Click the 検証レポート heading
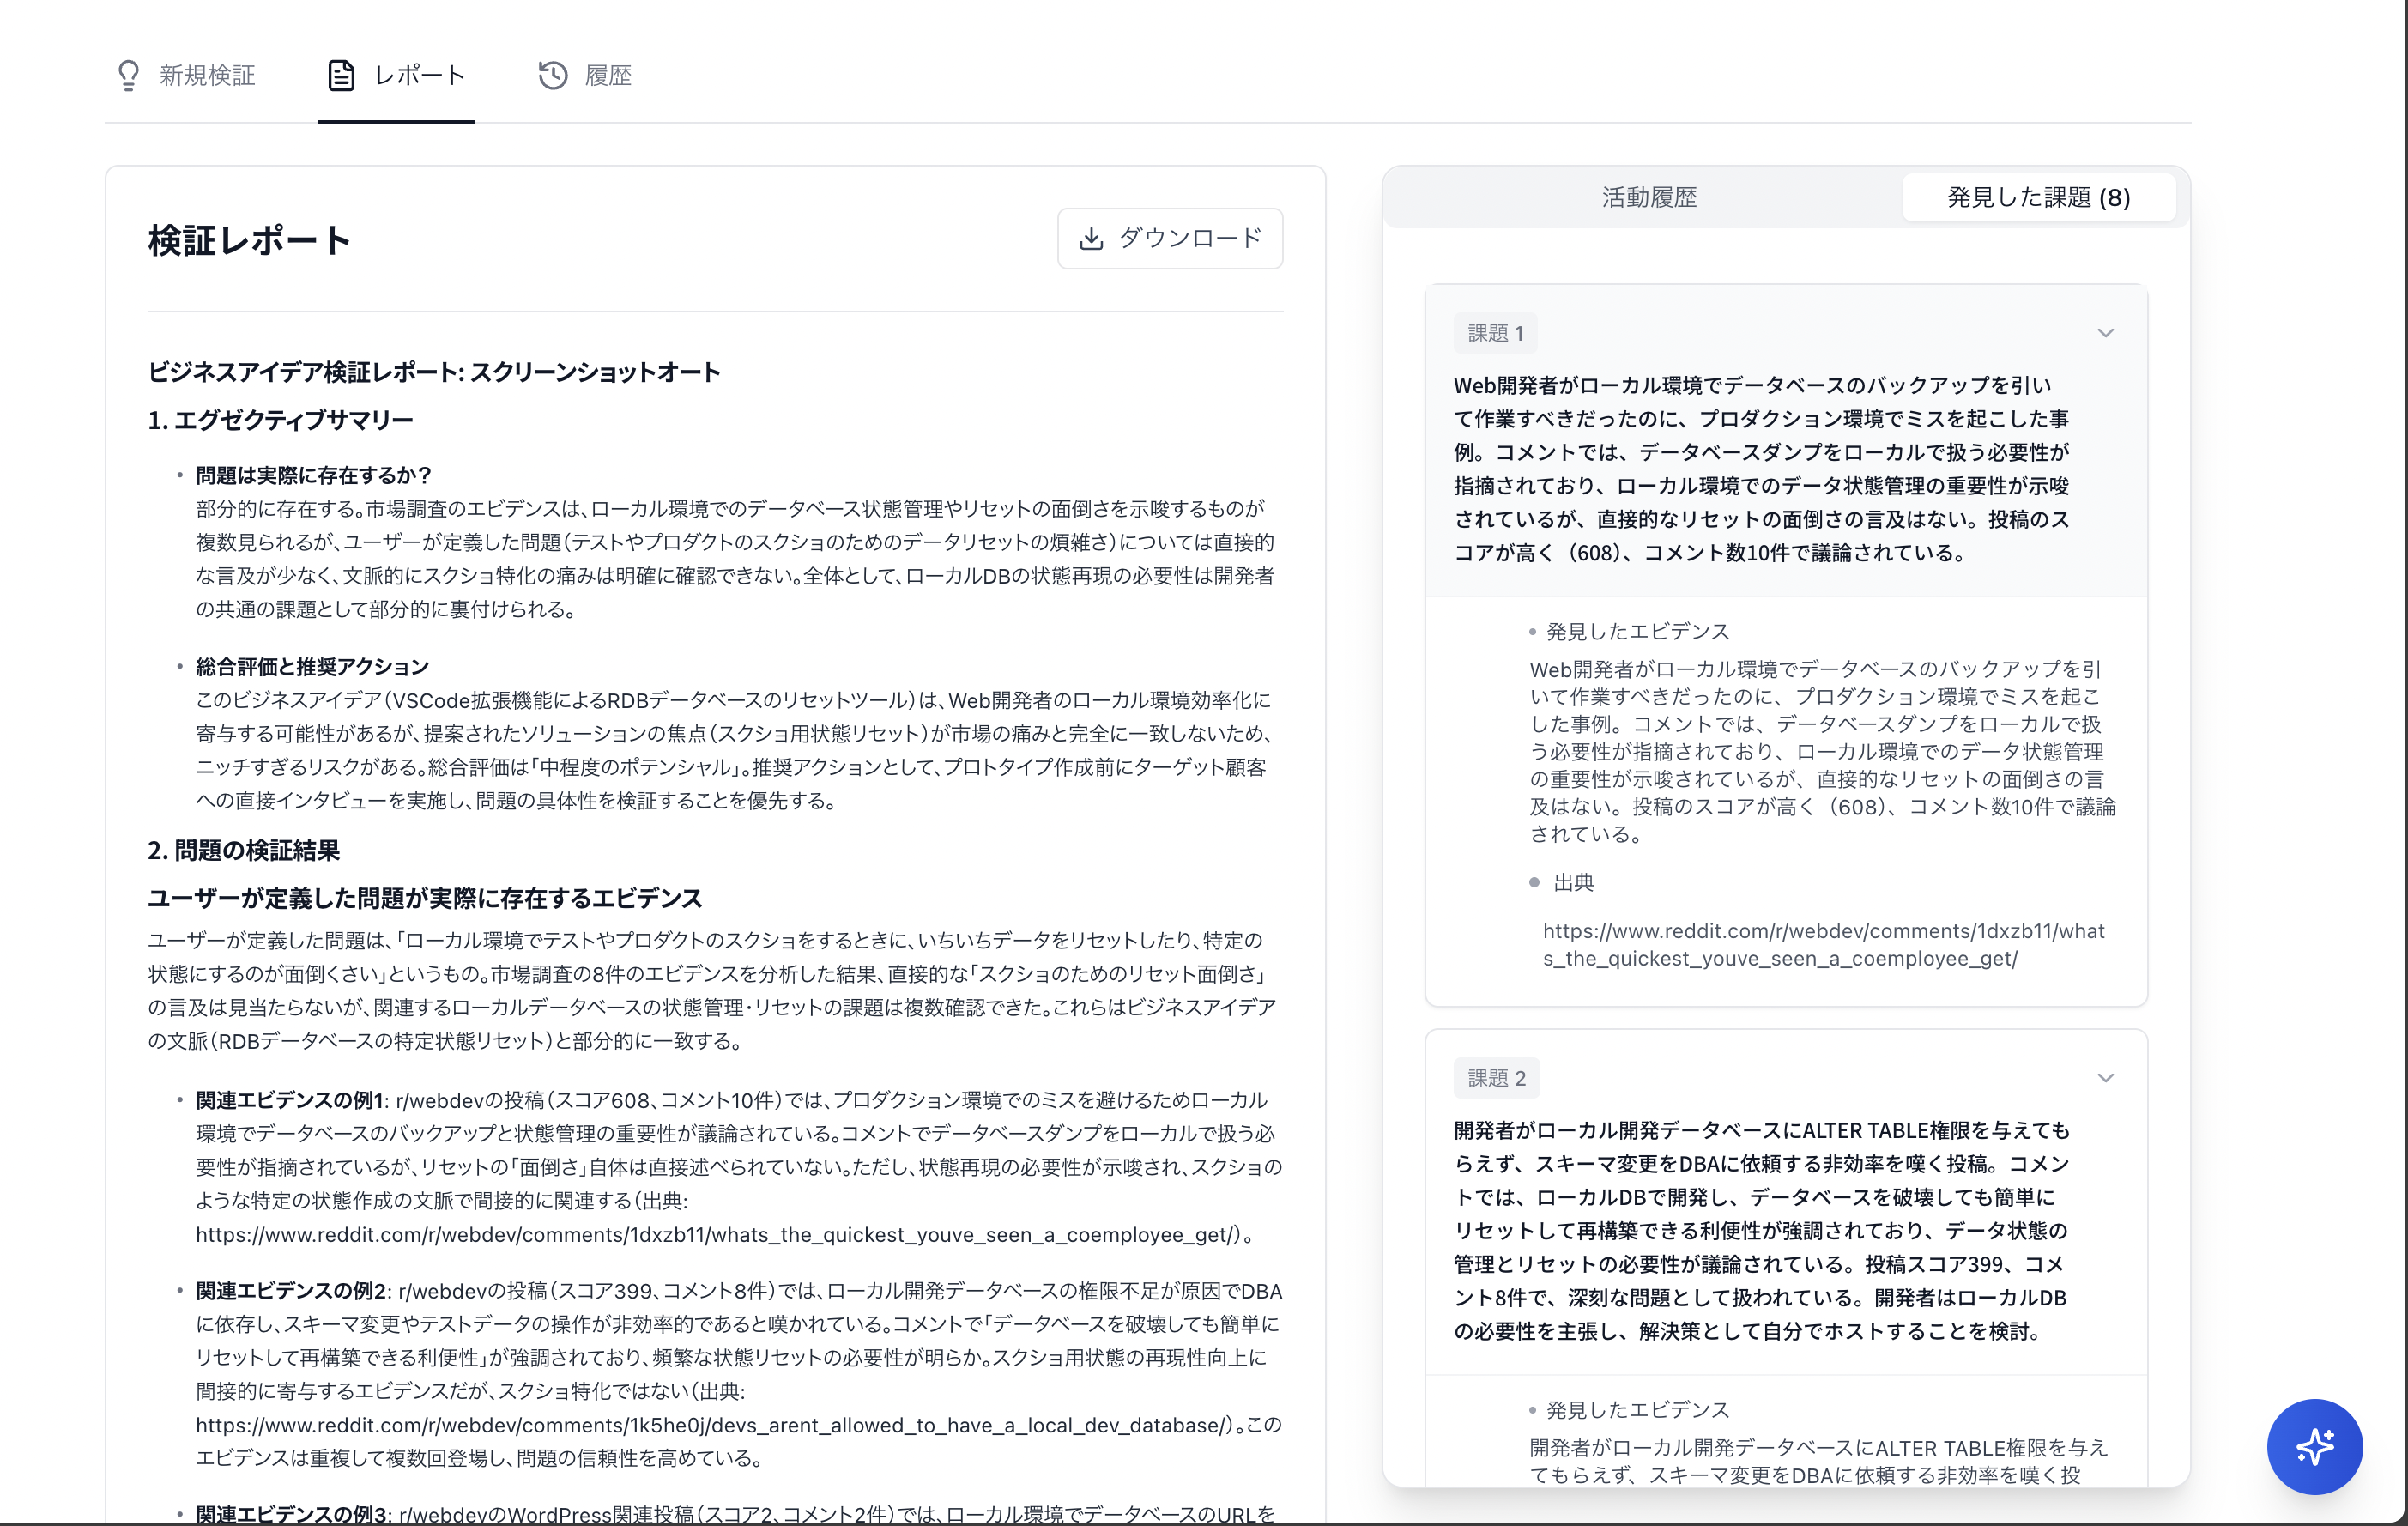Image resolution: width=2408 pixels, height=1526 pixels. 249,240
